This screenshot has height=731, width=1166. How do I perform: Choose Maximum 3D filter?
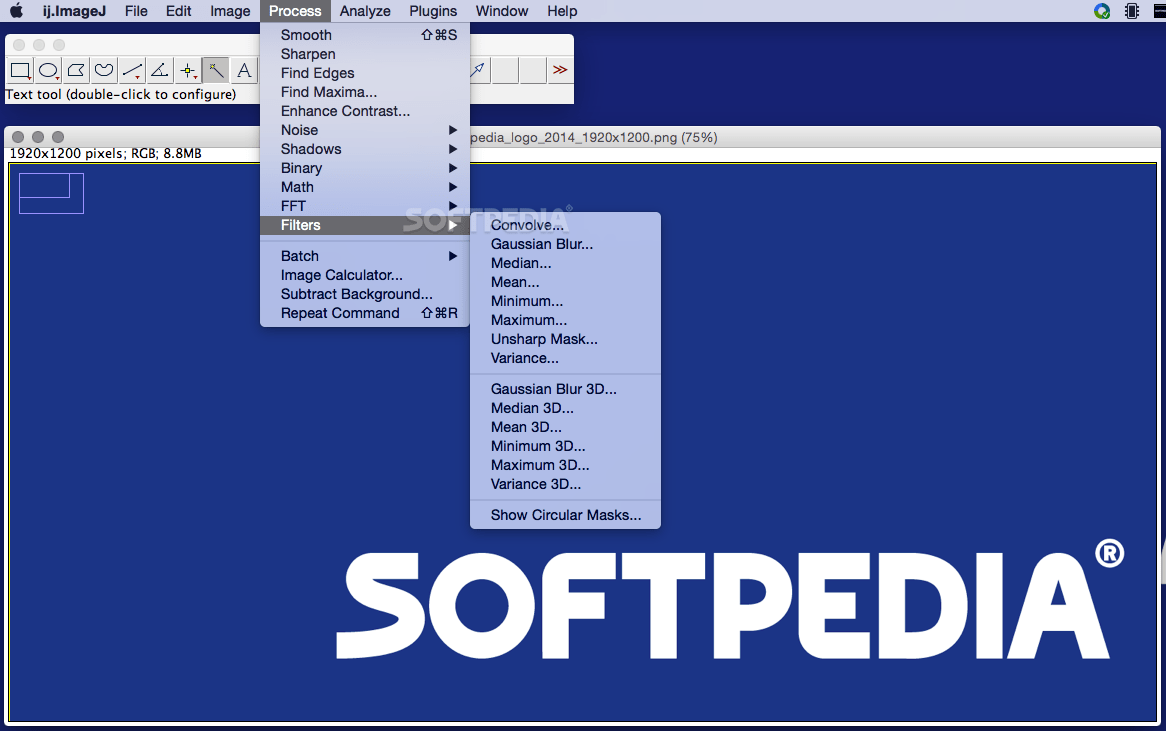[565, 466]
